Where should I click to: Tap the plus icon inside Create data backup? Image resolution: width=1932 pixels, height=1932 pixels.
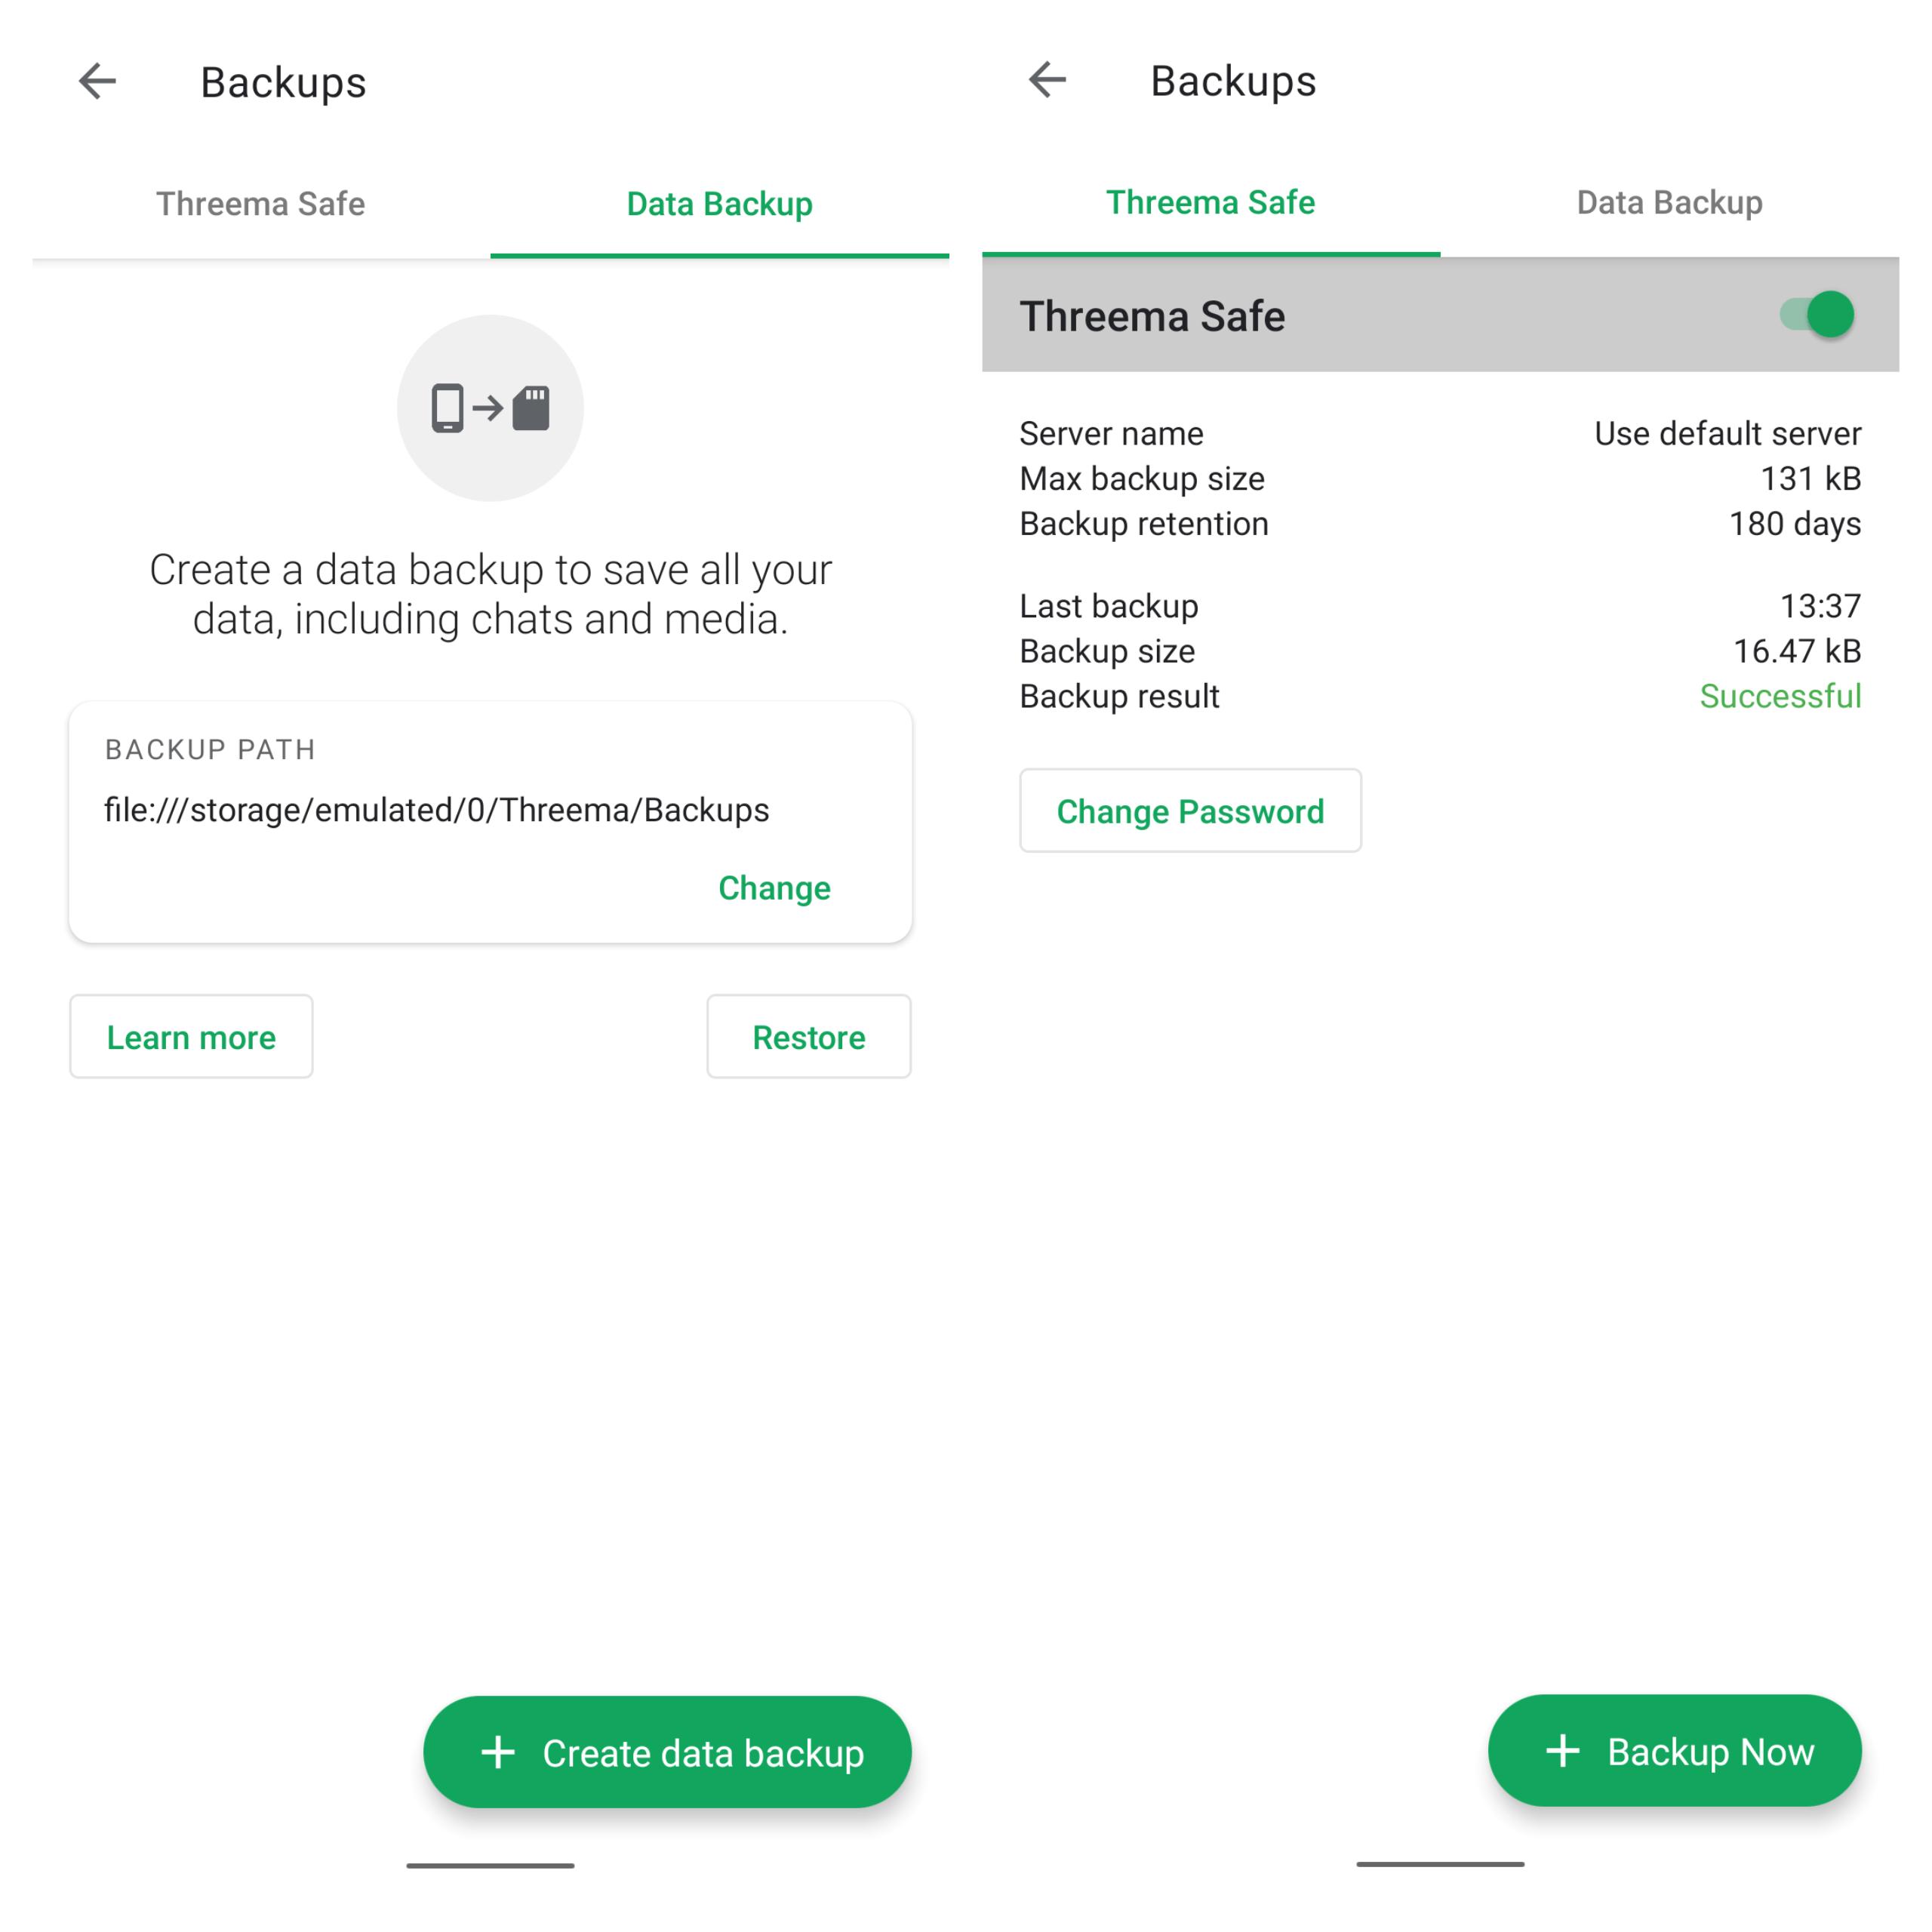(x=499, y=1752)
